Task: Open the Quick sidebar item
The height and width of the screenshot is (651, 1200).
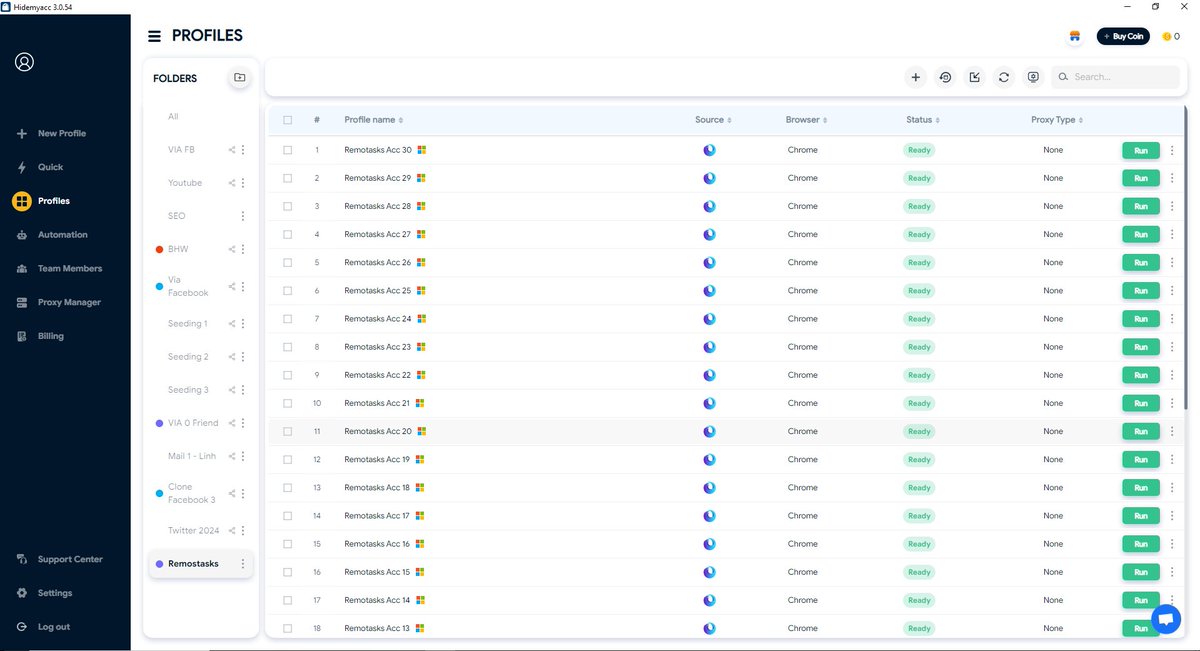Action: point(40,167)
